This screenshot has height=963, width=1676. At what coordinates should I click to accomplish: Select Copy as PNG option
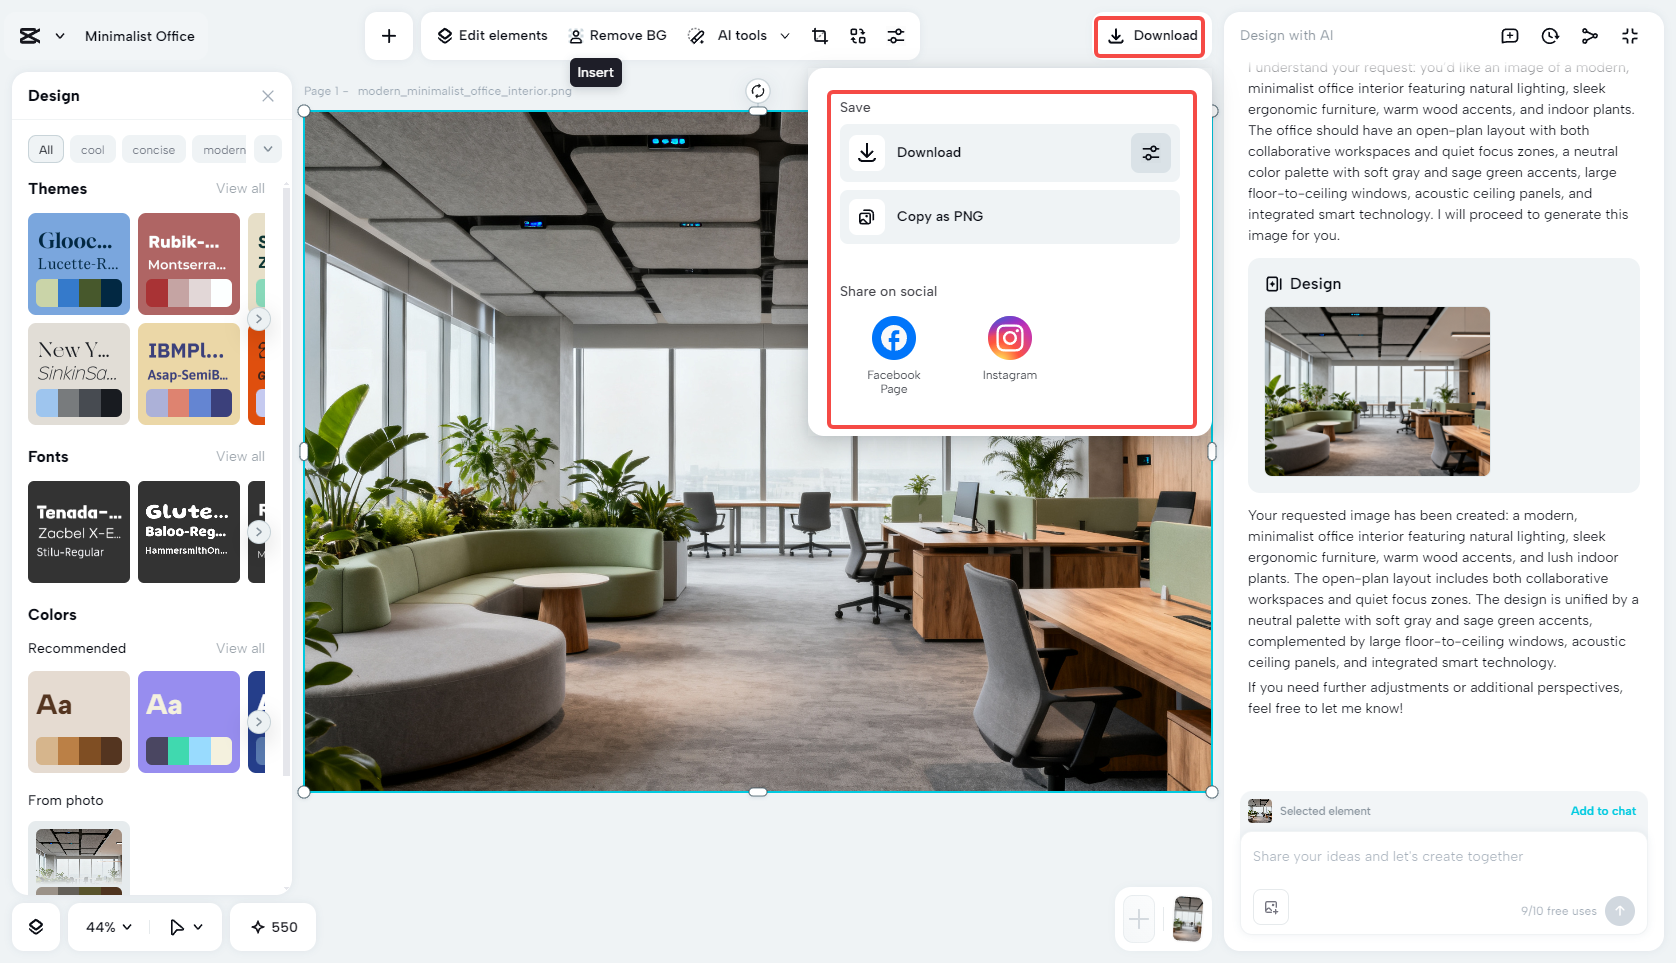pos(1008,216)
